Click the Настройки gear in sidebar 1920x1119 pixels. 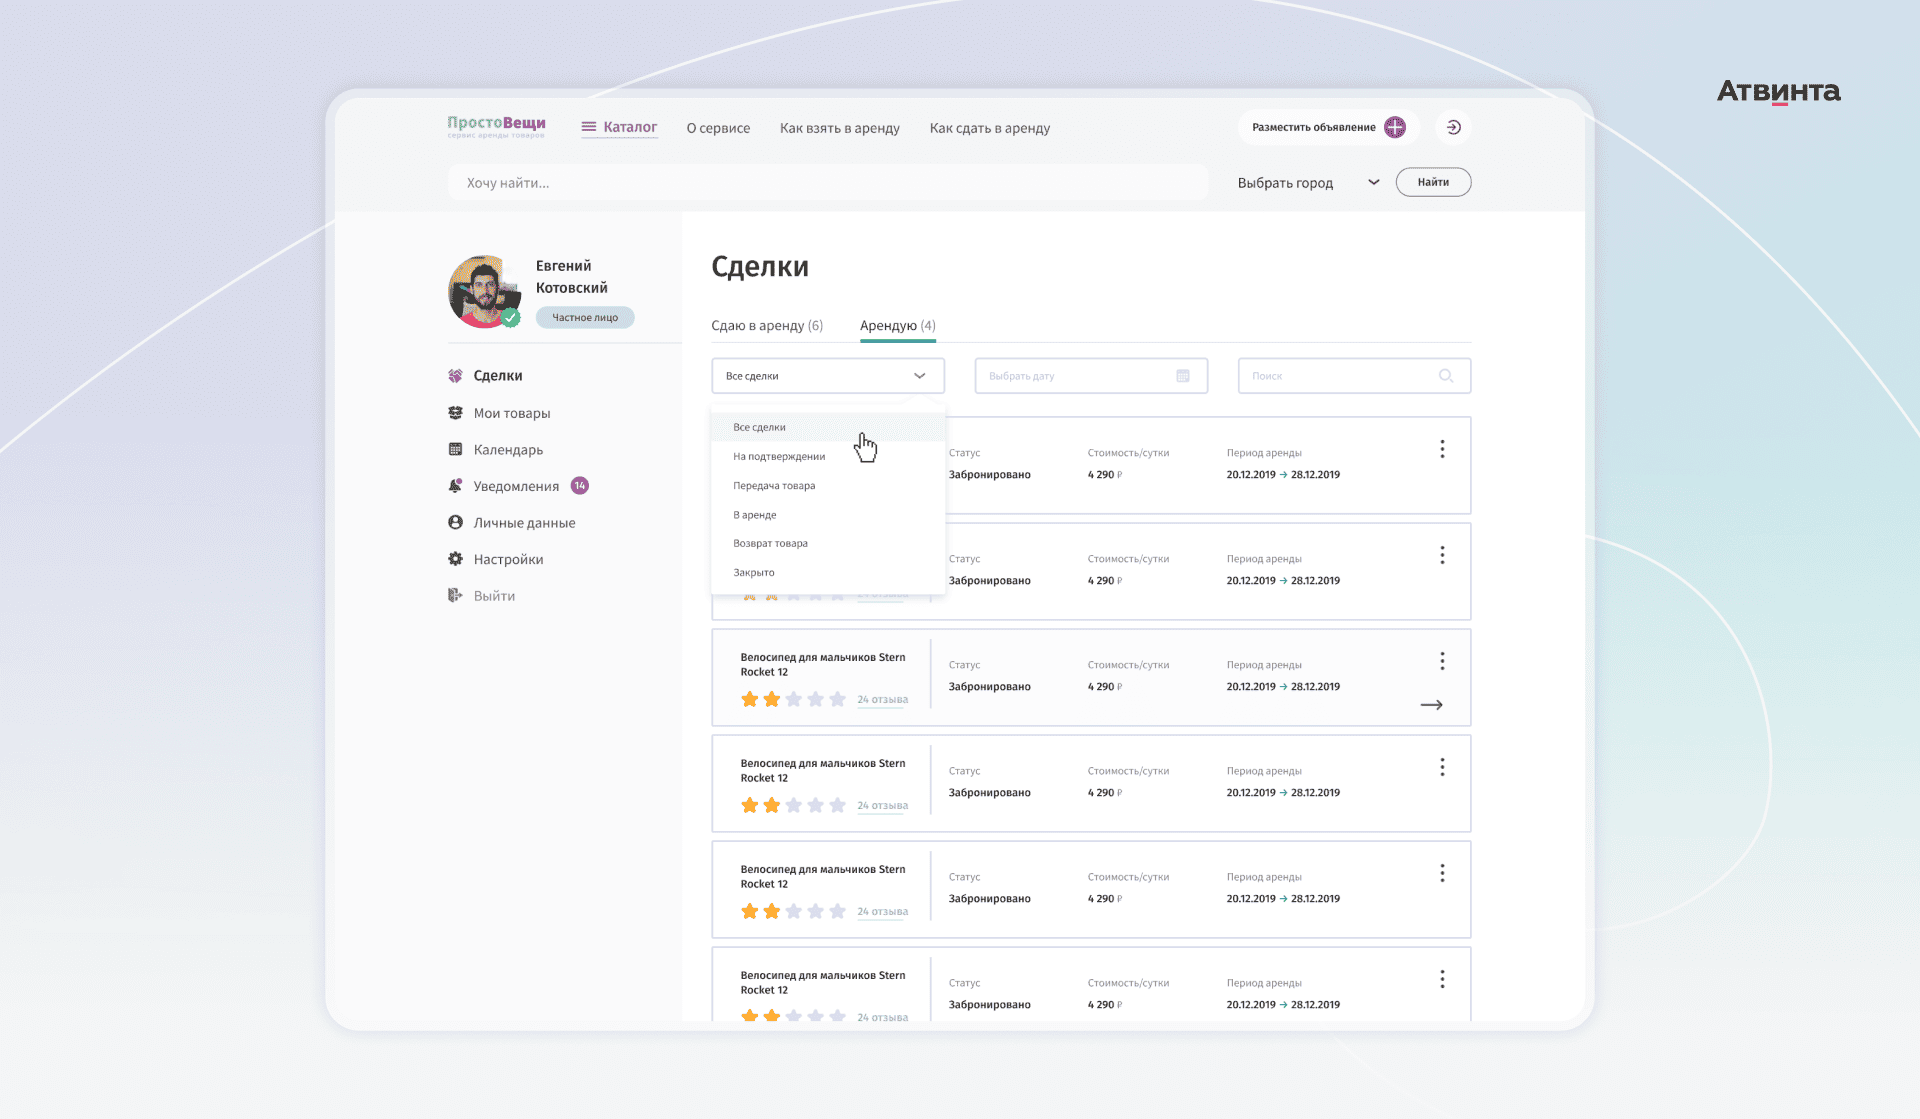pyautogui.click(x=456, y=559)
